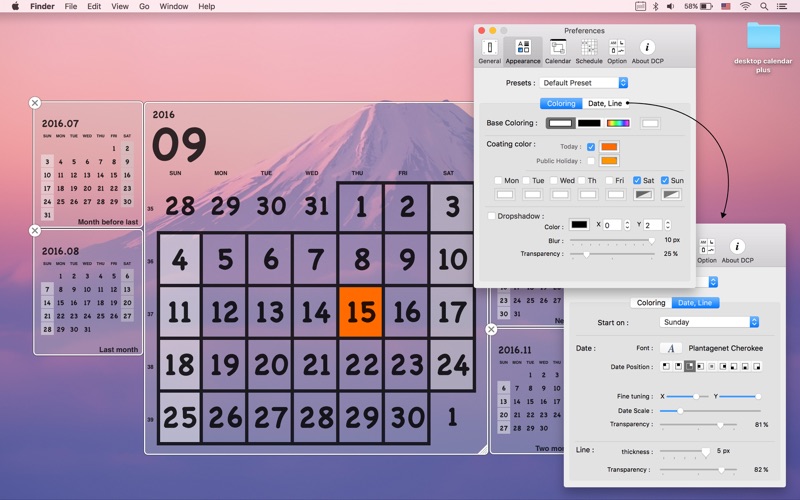Adjust the Line thickness slider
Screen dimensions: 800x500
(685, 452)
